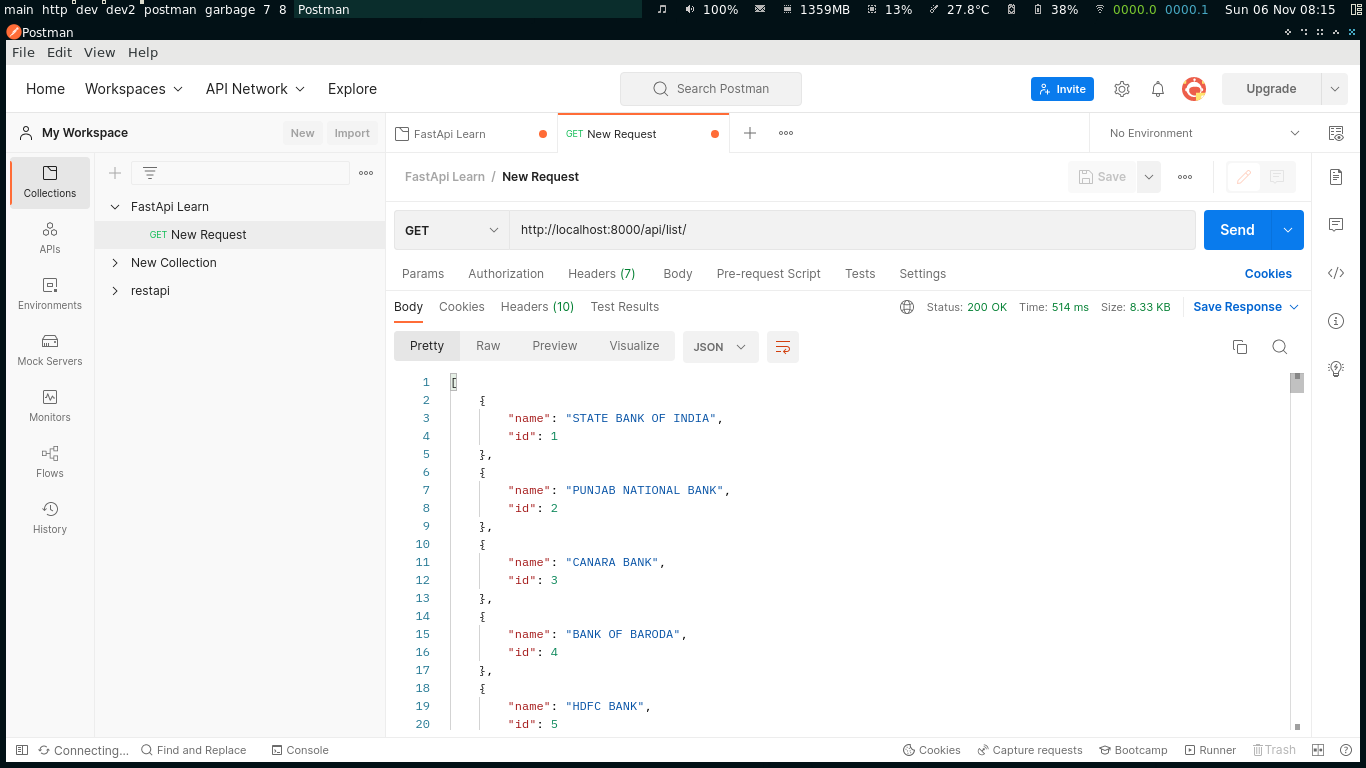
Task: Open Mock Servers in the sidebar
Action: (50, 350)
